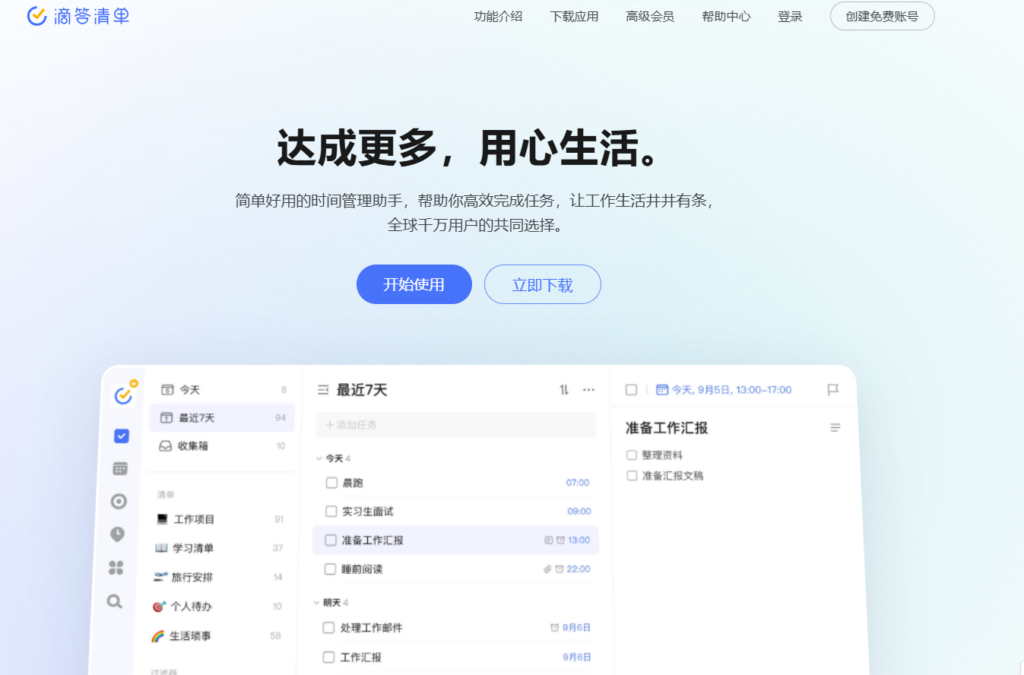Open the 高级会员 menu item
Image resolution: width=1024 pixels, height=675 pixels.
pos(650,16)
